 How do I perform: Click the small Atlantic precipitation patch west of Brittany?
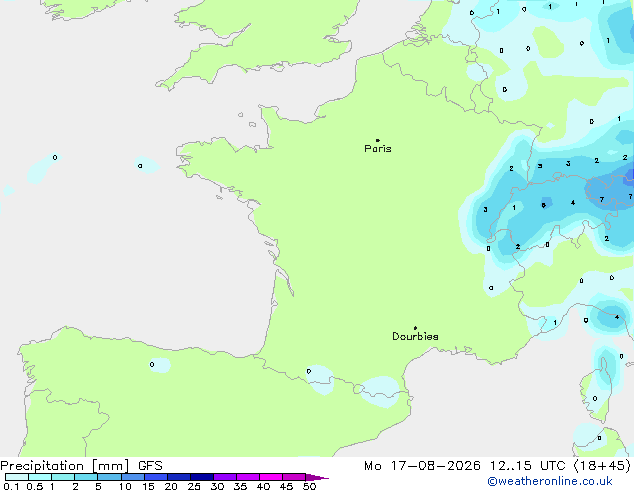pos(146,165)
